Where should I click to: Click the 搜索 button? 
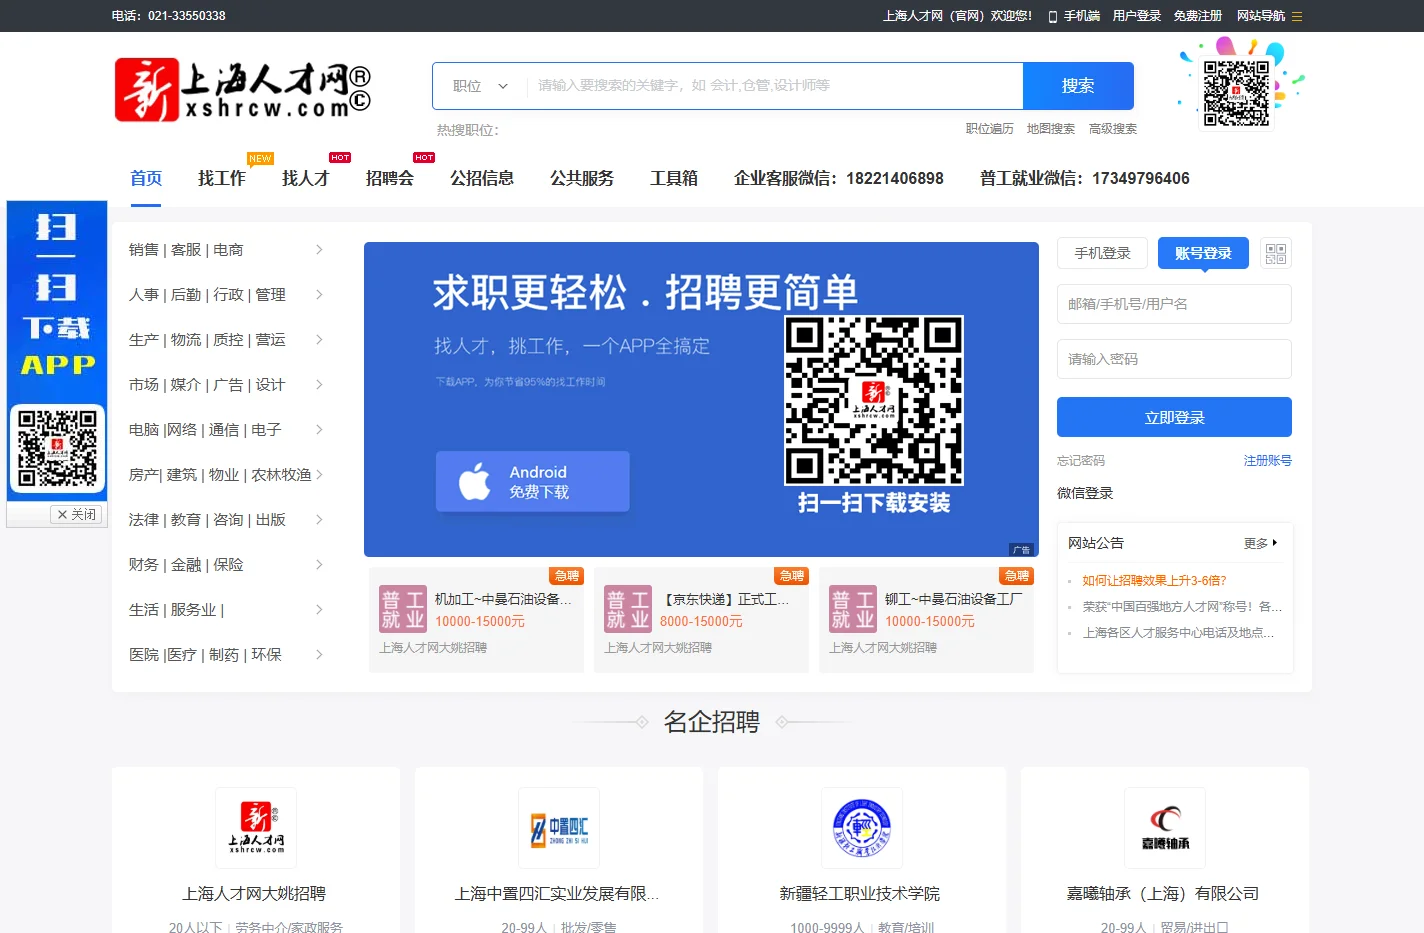tap(1078, 86)
